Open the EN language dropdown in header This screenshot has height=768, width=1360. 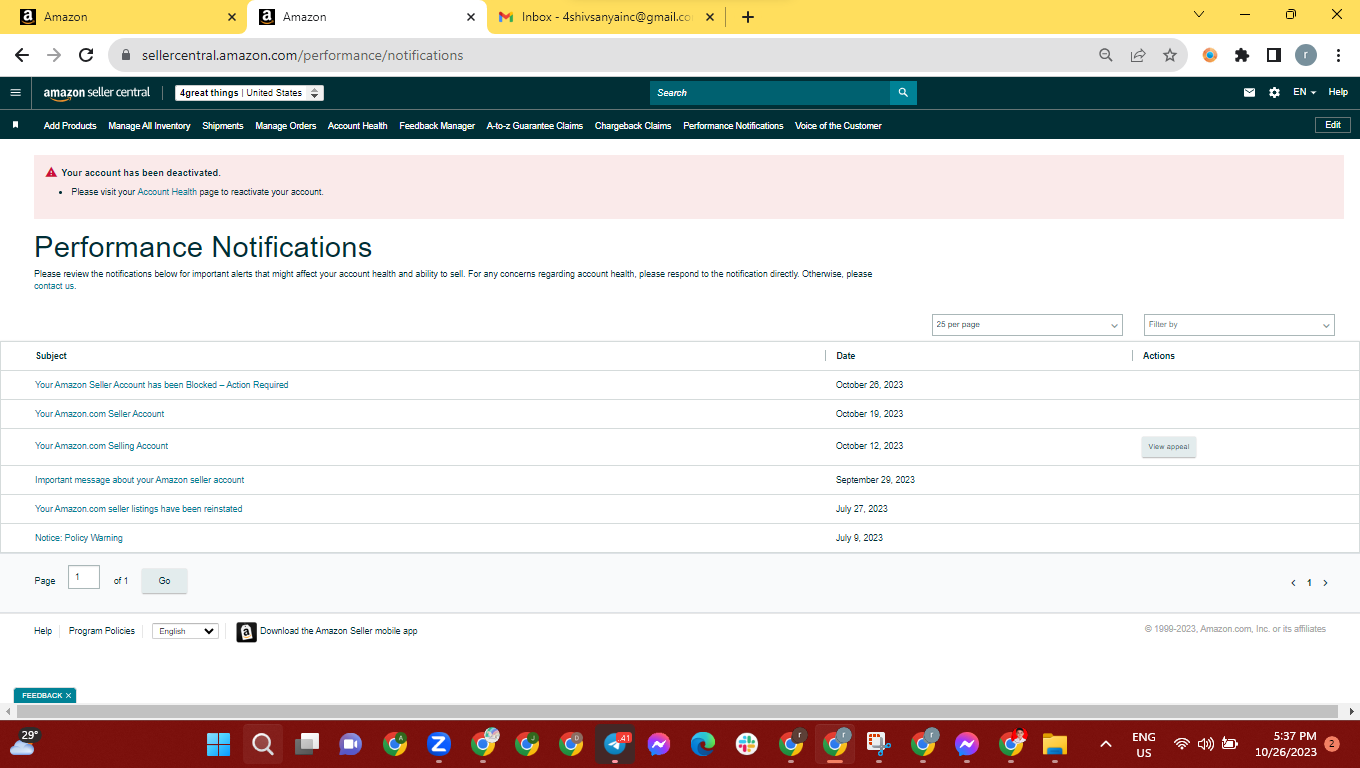pyautogui.click(x=1304, y=92)
